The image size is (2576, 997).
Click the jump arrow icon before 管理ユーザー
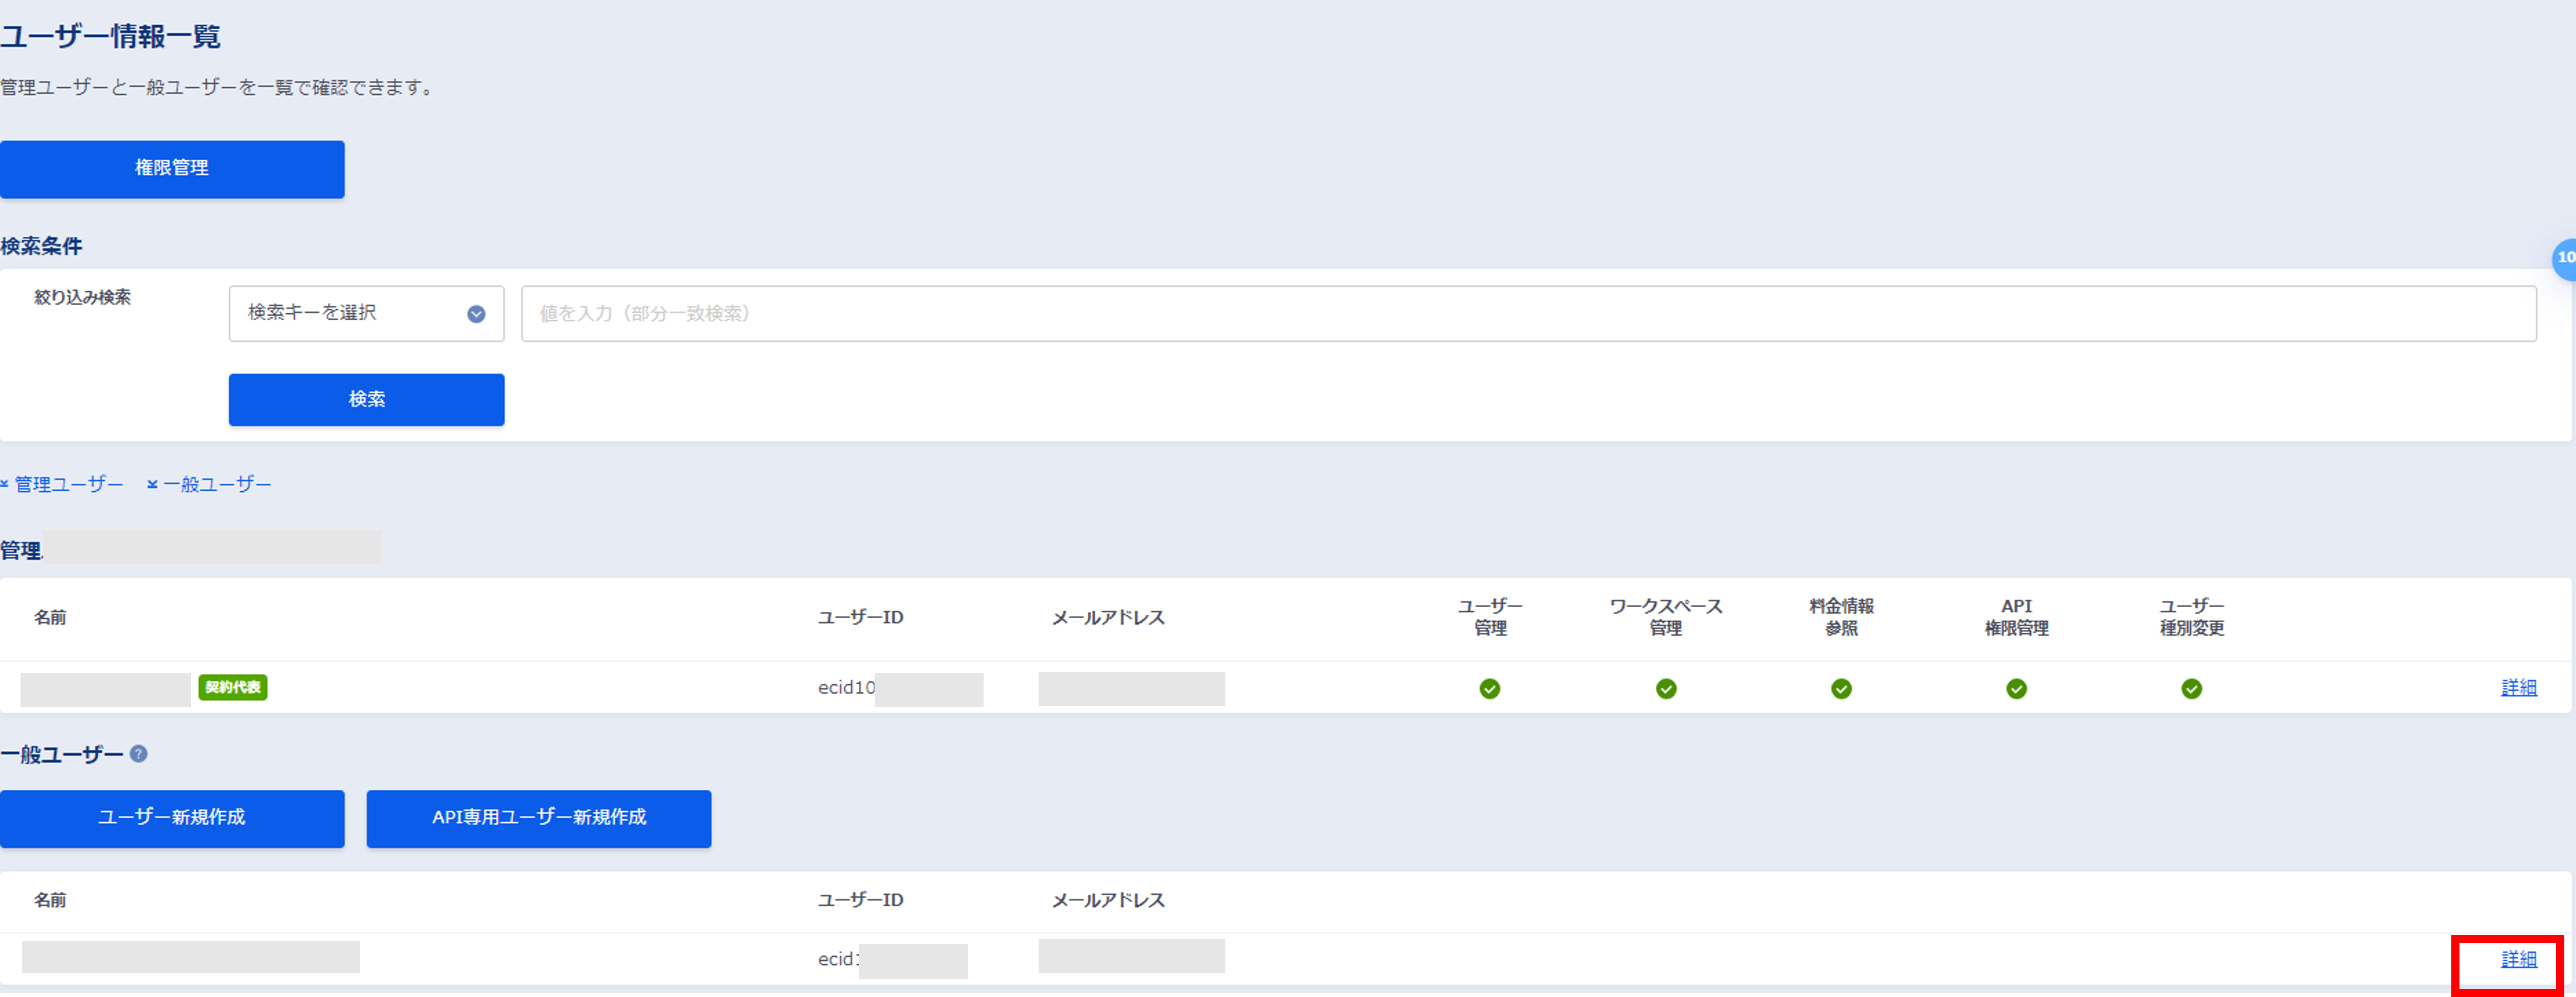point(5,484)
